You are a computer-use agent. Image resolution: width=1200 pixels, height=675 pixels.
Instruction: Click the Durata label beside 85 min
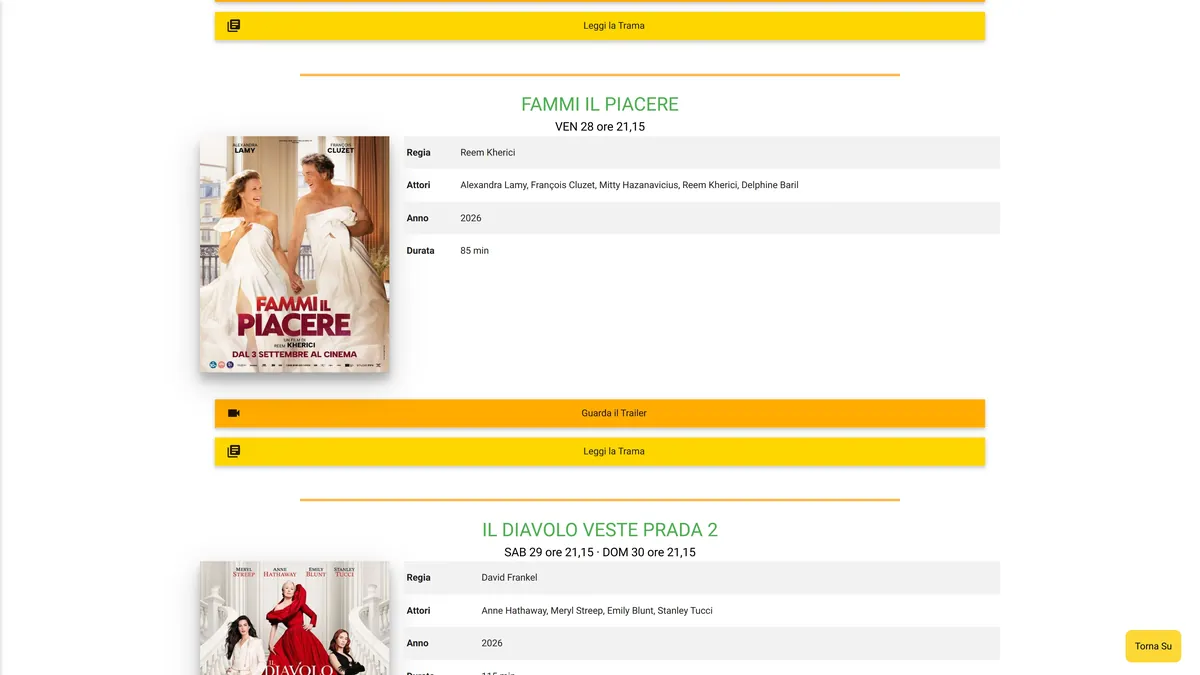click(x=421, y=251)
